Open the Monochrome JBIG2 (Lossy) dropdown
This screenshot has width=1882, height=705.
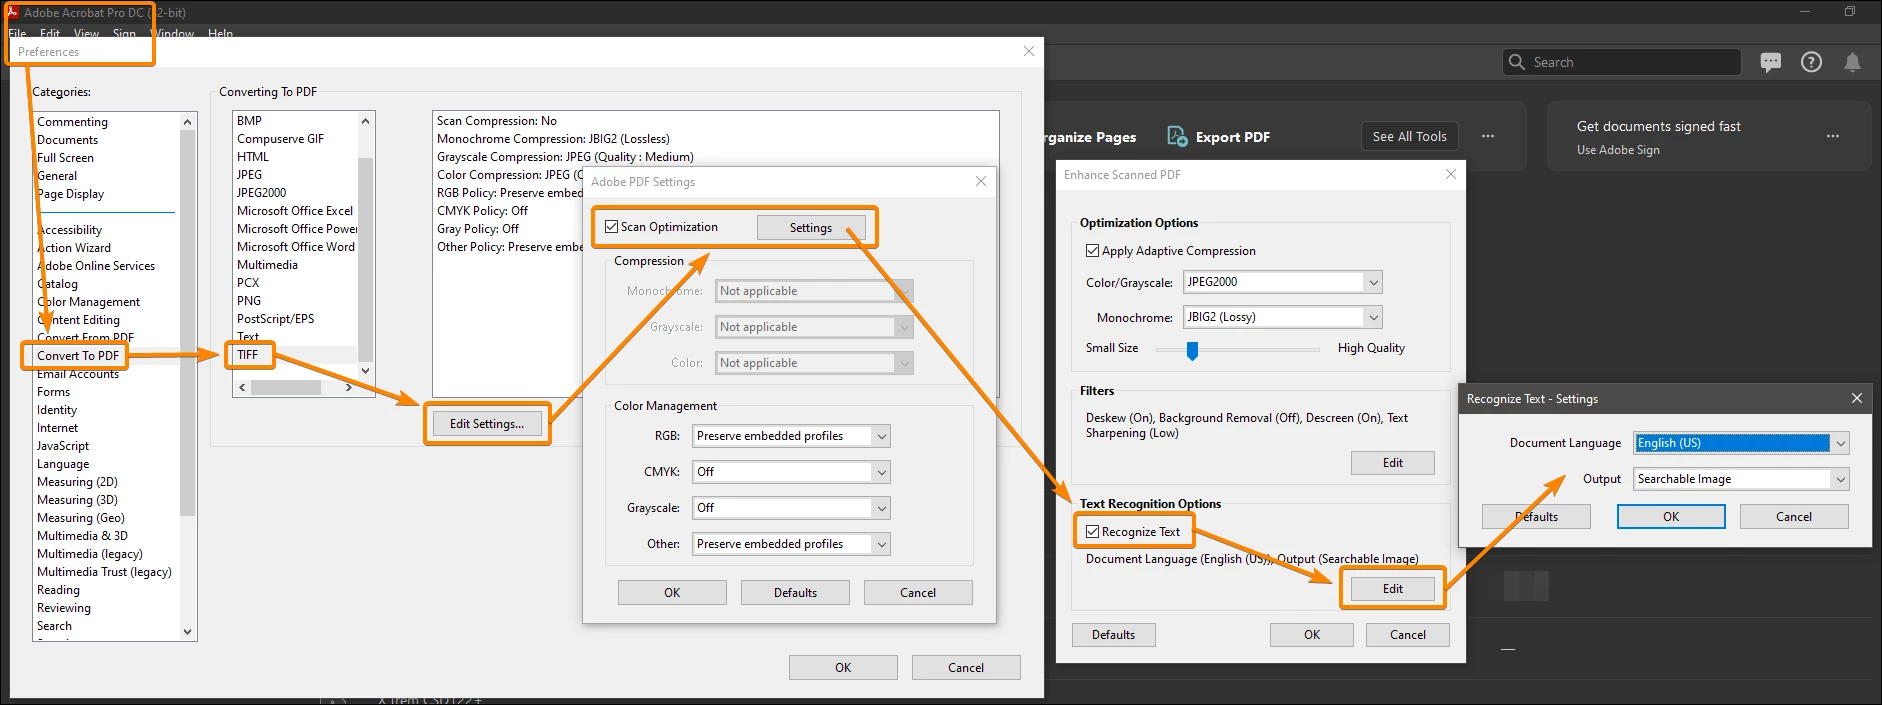tap(1283, 317)
